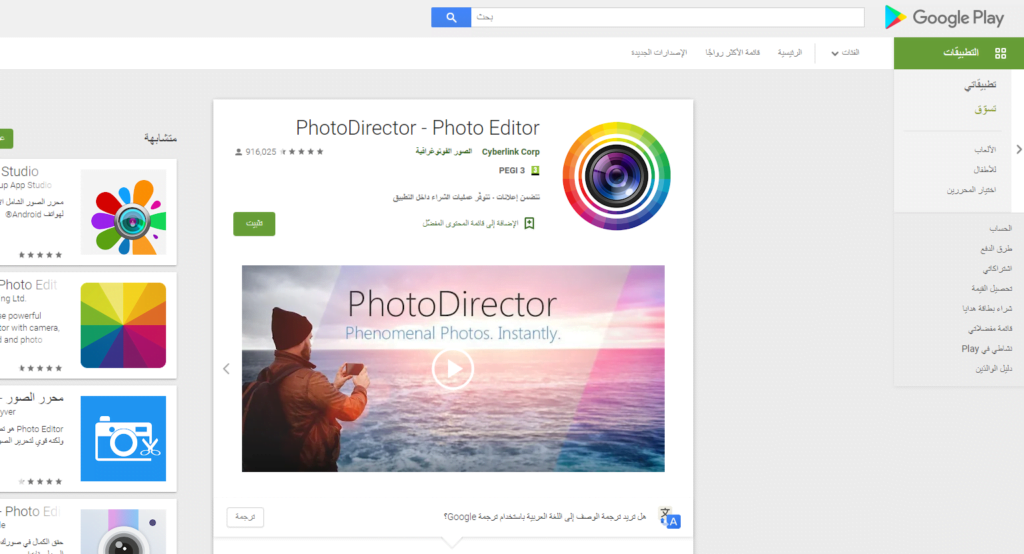Open the rainbow color wheel app icon

tap(123, 325)
